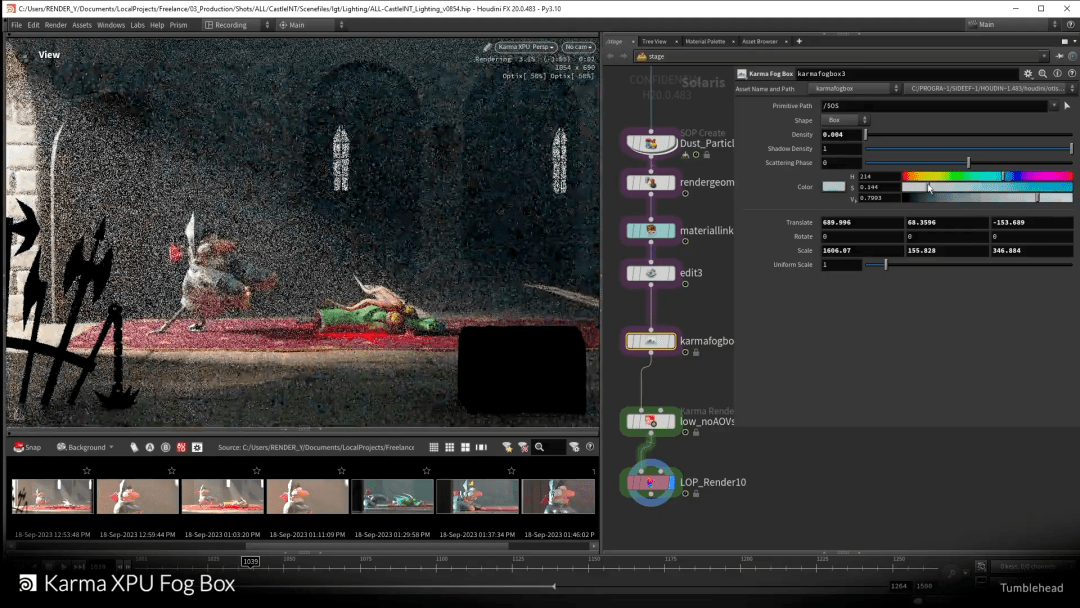1080x608 pixels.
Task: Switch gallery to medium grid view
Action: [450, 448]
